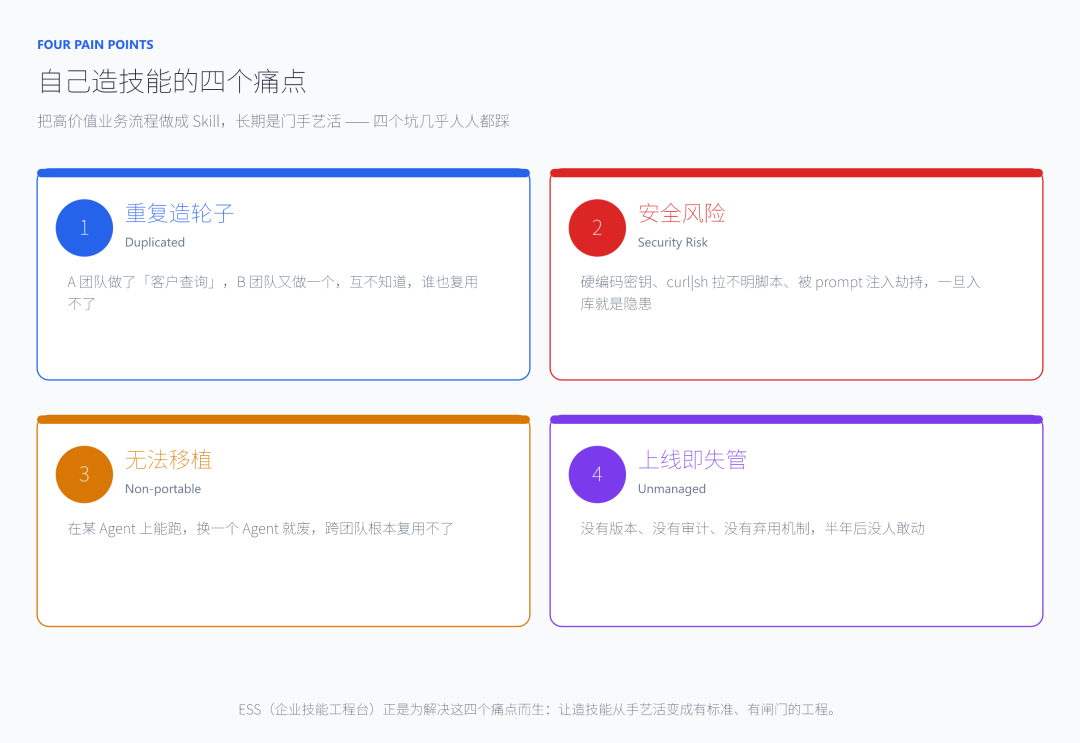Click the description starting 硬编码密钥

780,293
